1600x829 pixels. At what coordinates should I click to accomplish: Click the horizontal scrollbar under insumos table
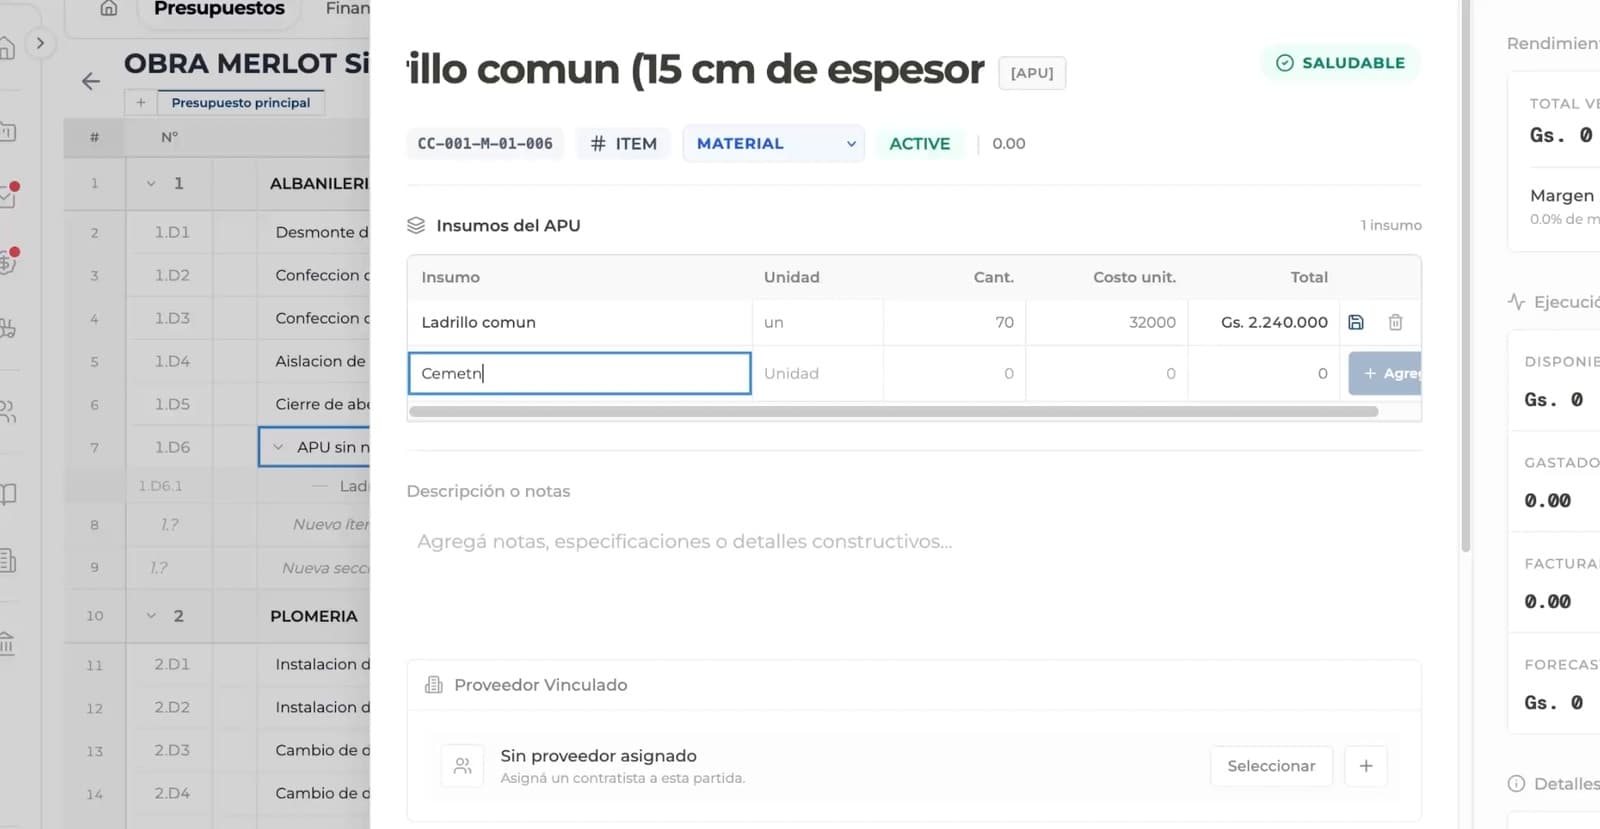894,411
